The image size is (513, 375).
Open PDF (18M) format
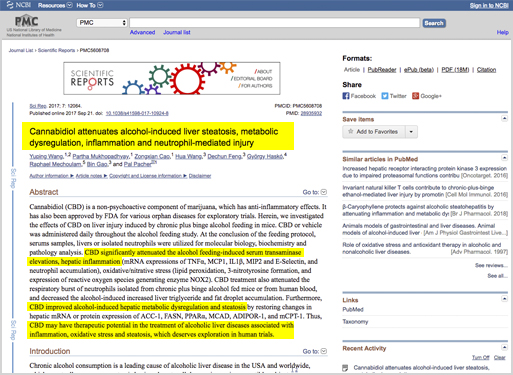[455, 70]
